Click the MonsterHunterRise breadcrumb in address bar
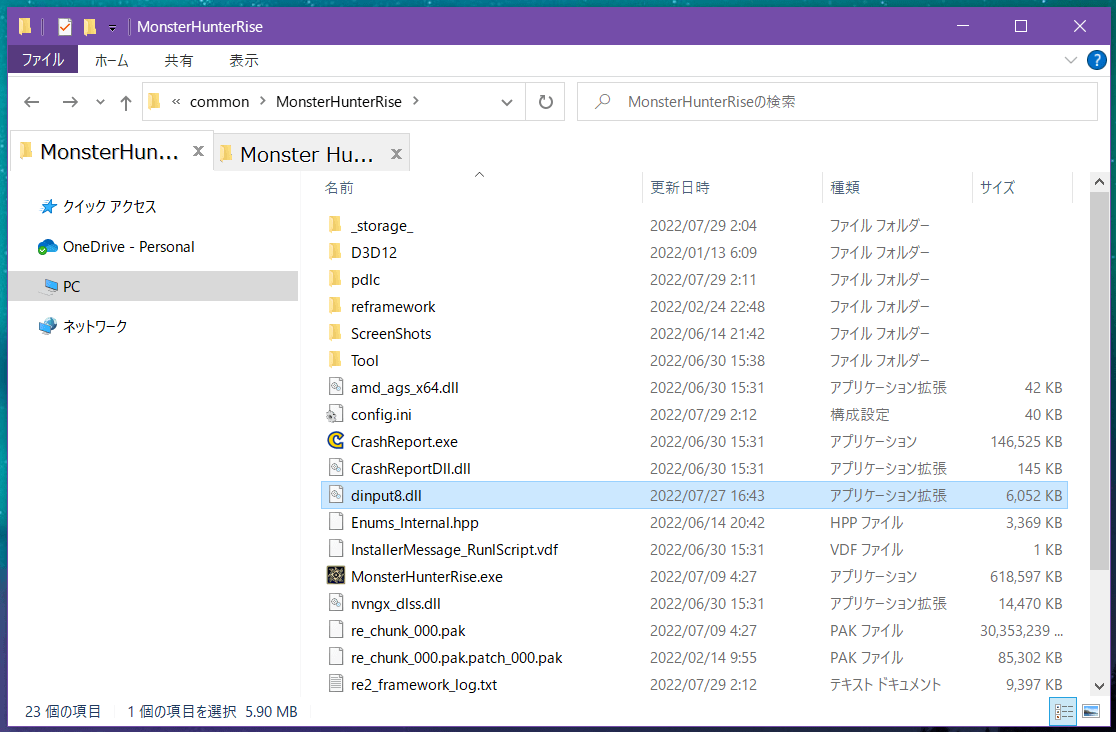 tap(339, 102)
